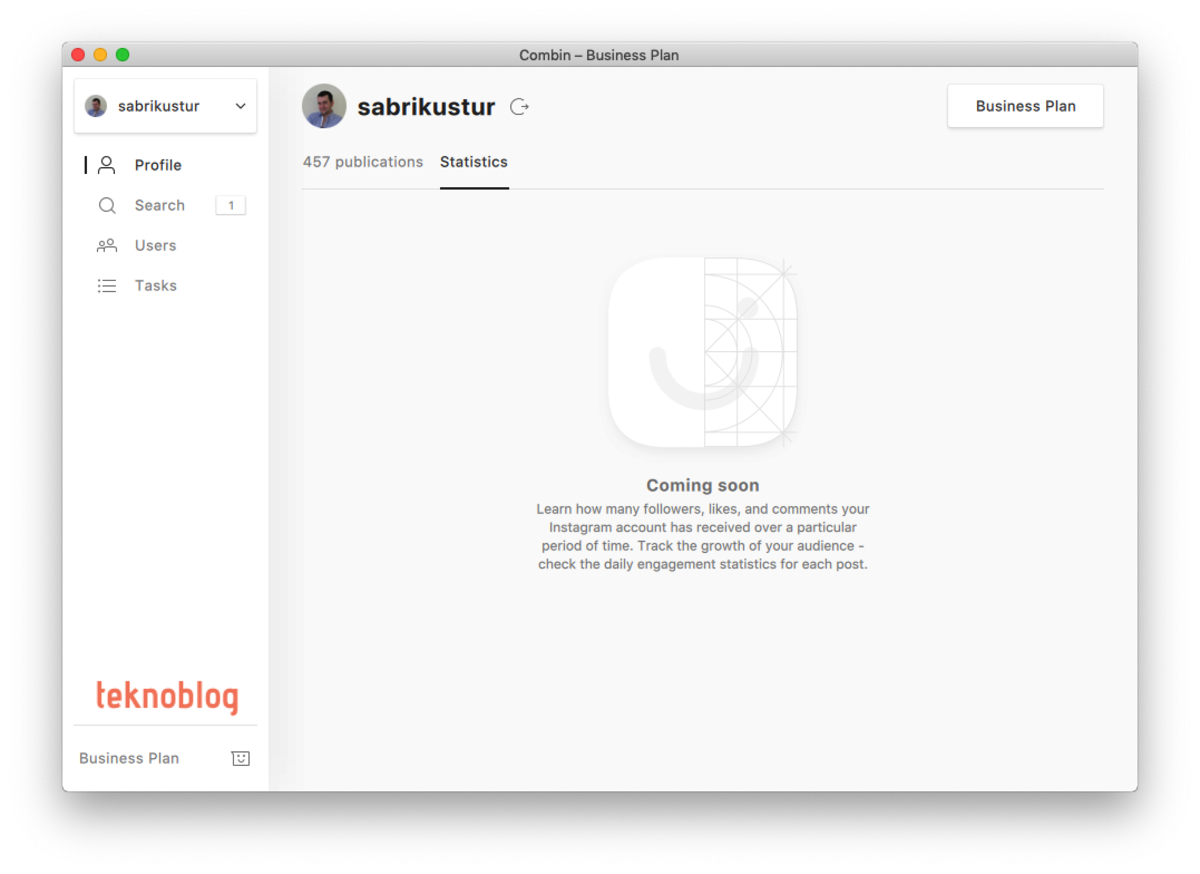
Task: Click the Business Plan button at top right
Action: 1025,106
